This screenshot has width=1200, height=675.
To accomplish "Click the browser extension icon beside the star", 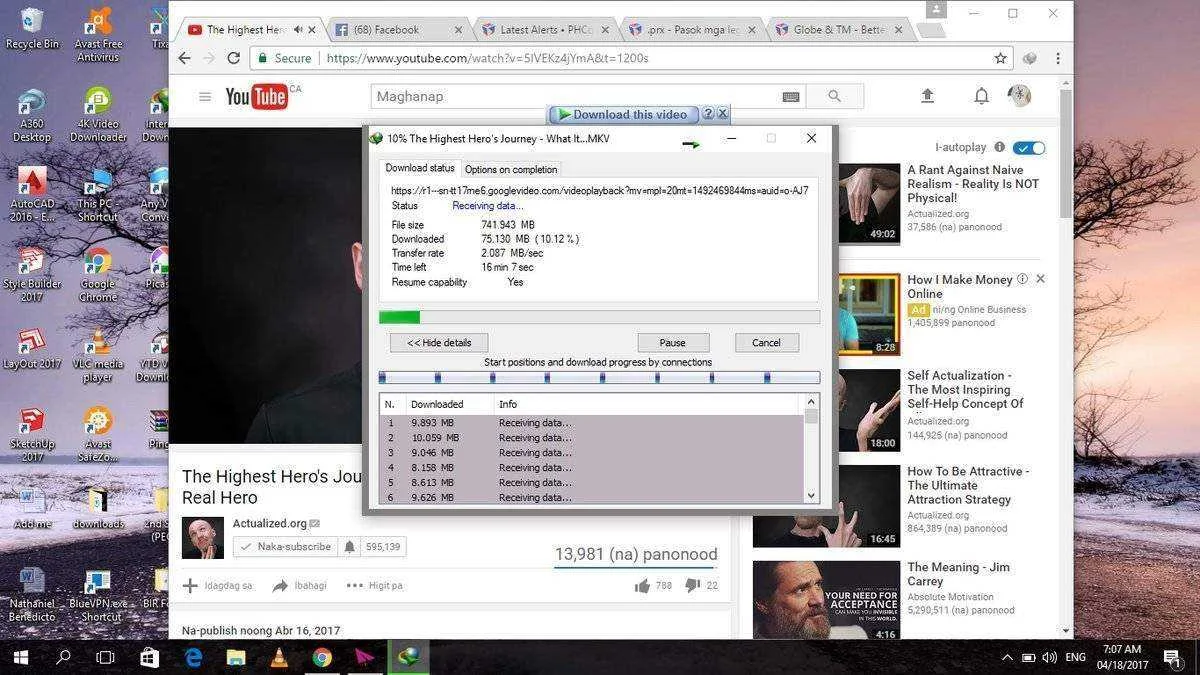I will click(1030, 58).
